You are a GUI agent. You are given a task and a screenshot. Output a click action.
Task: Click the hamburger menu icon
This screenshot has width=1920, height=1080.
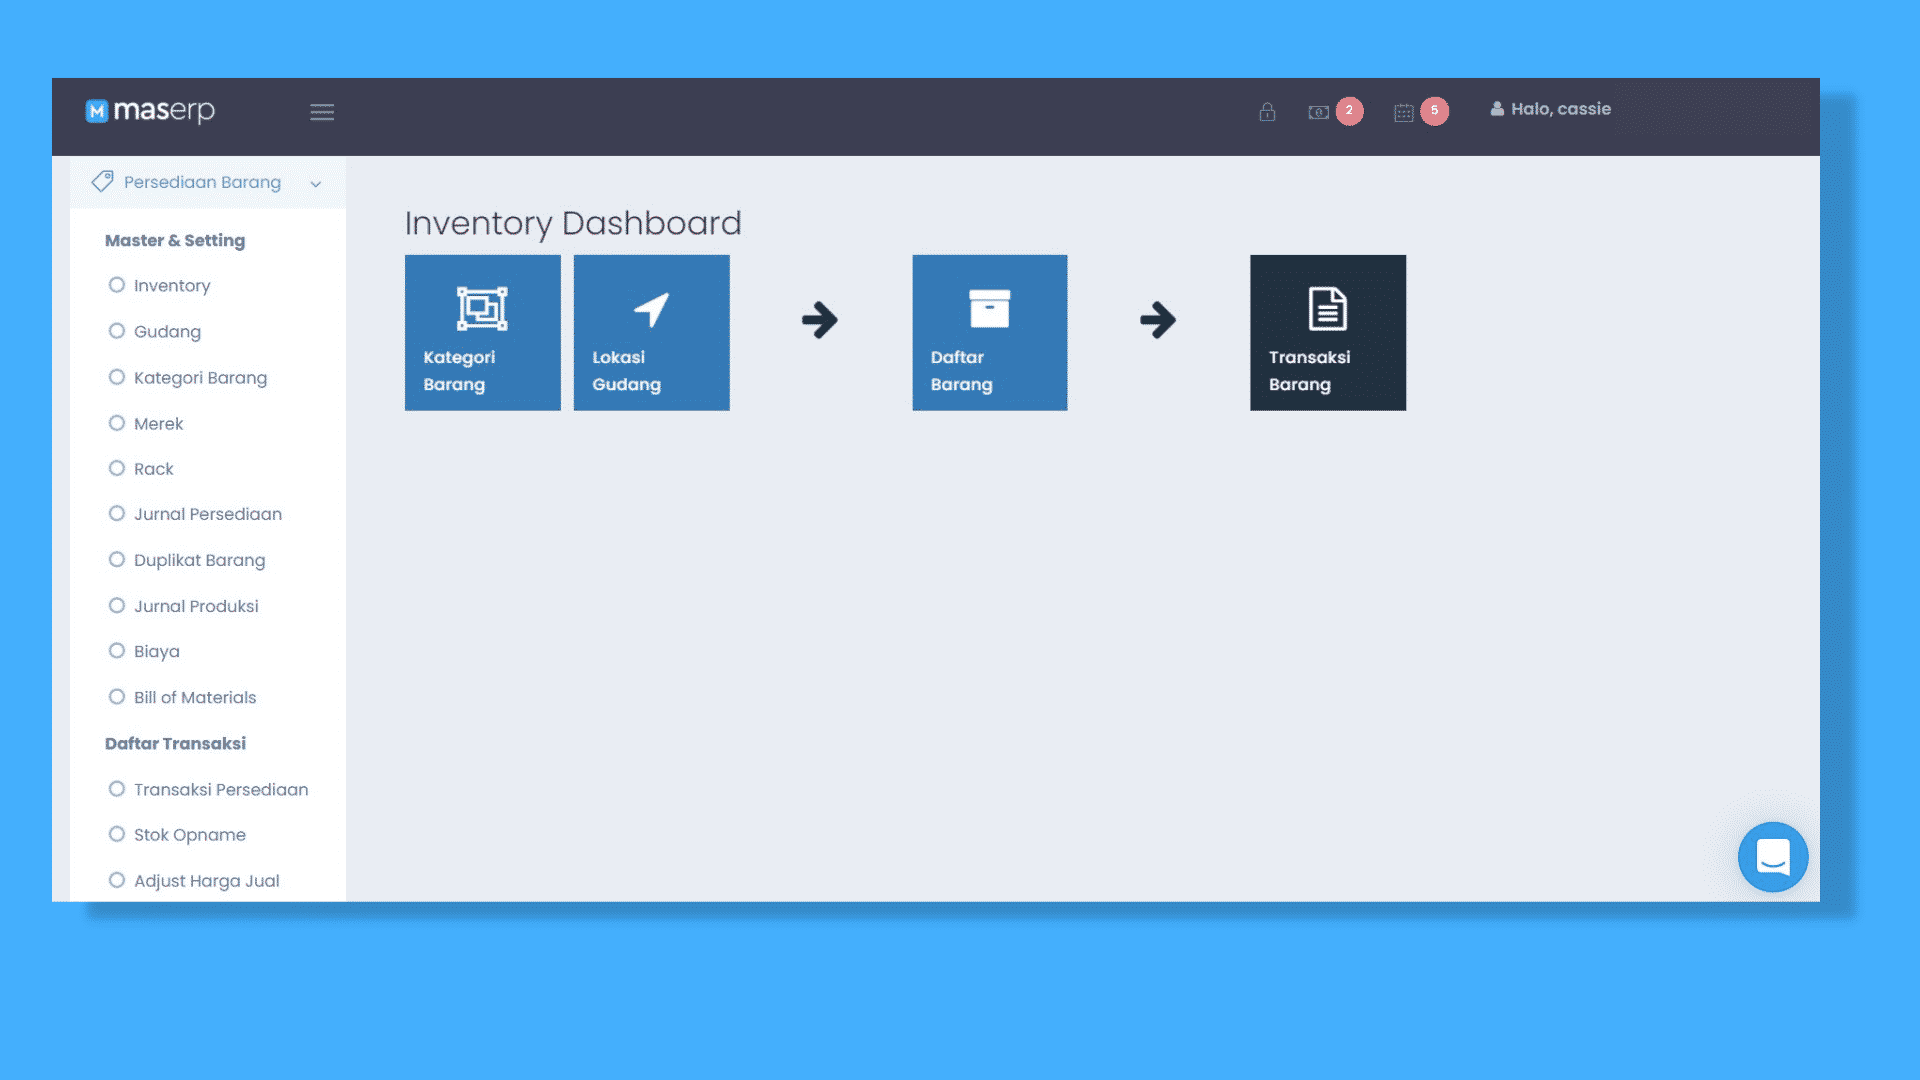(322, 112)
